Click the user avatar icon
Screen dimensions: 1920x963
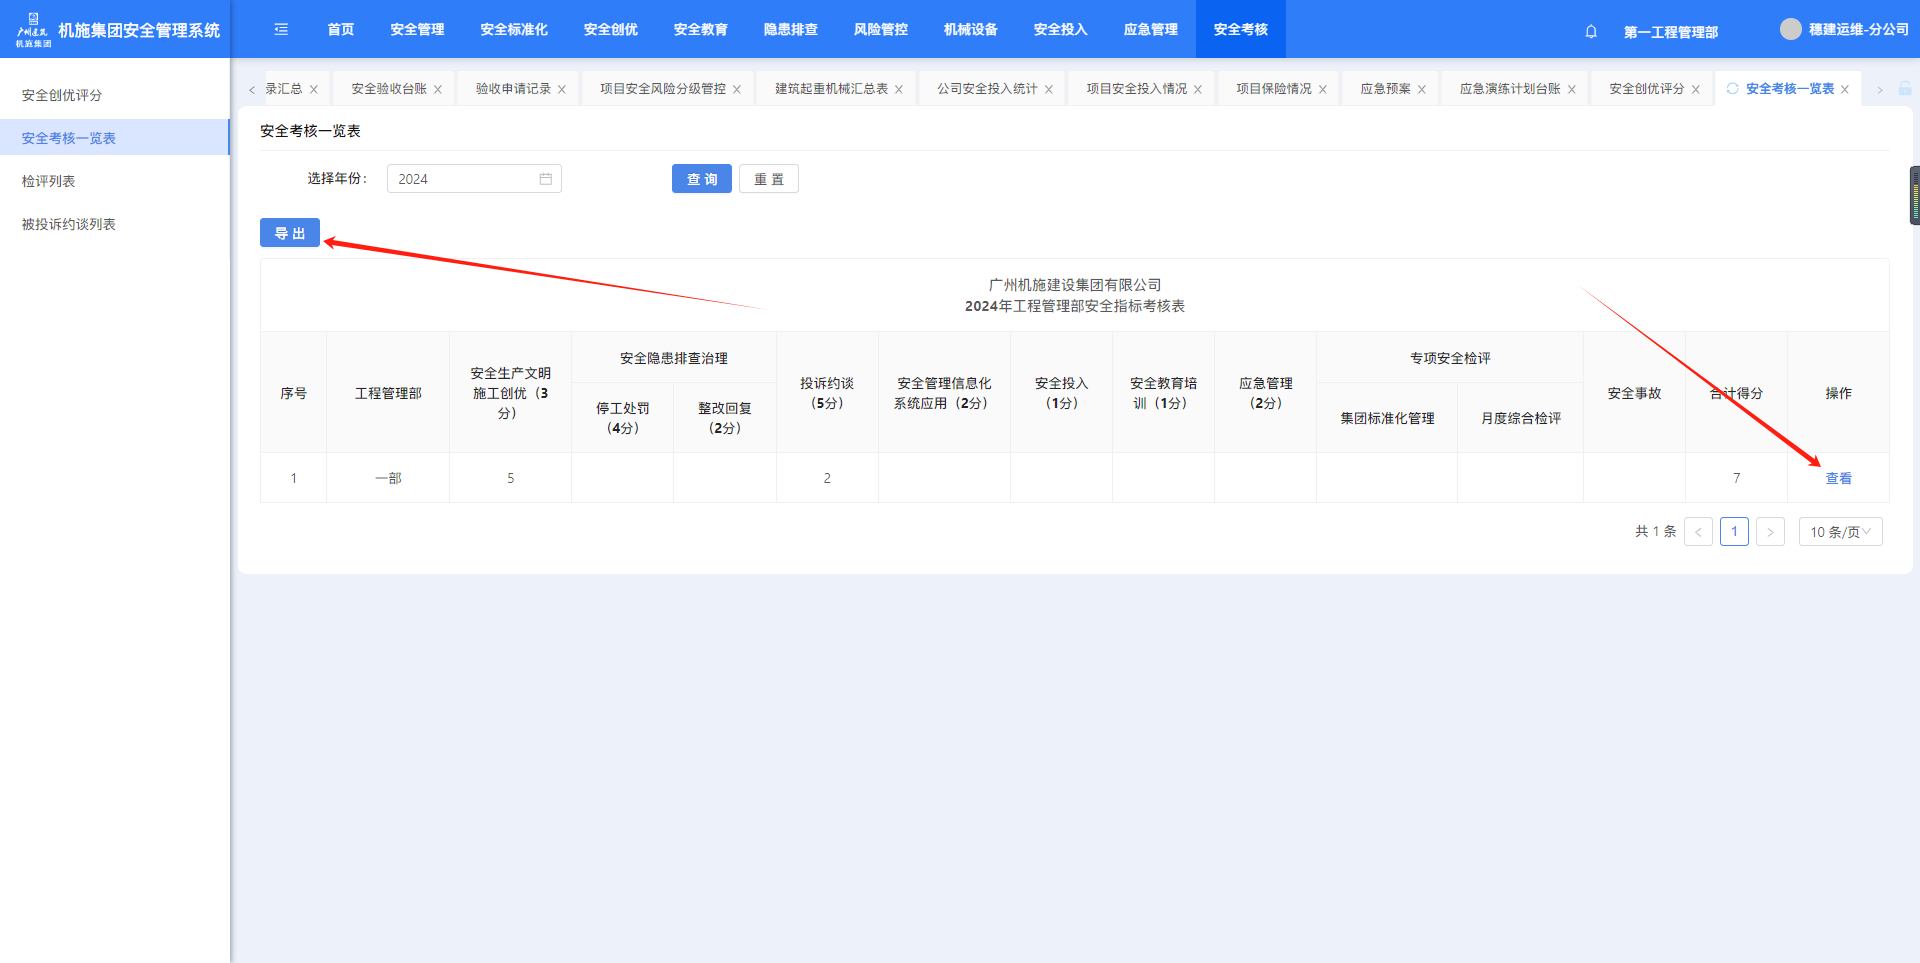1790,30
